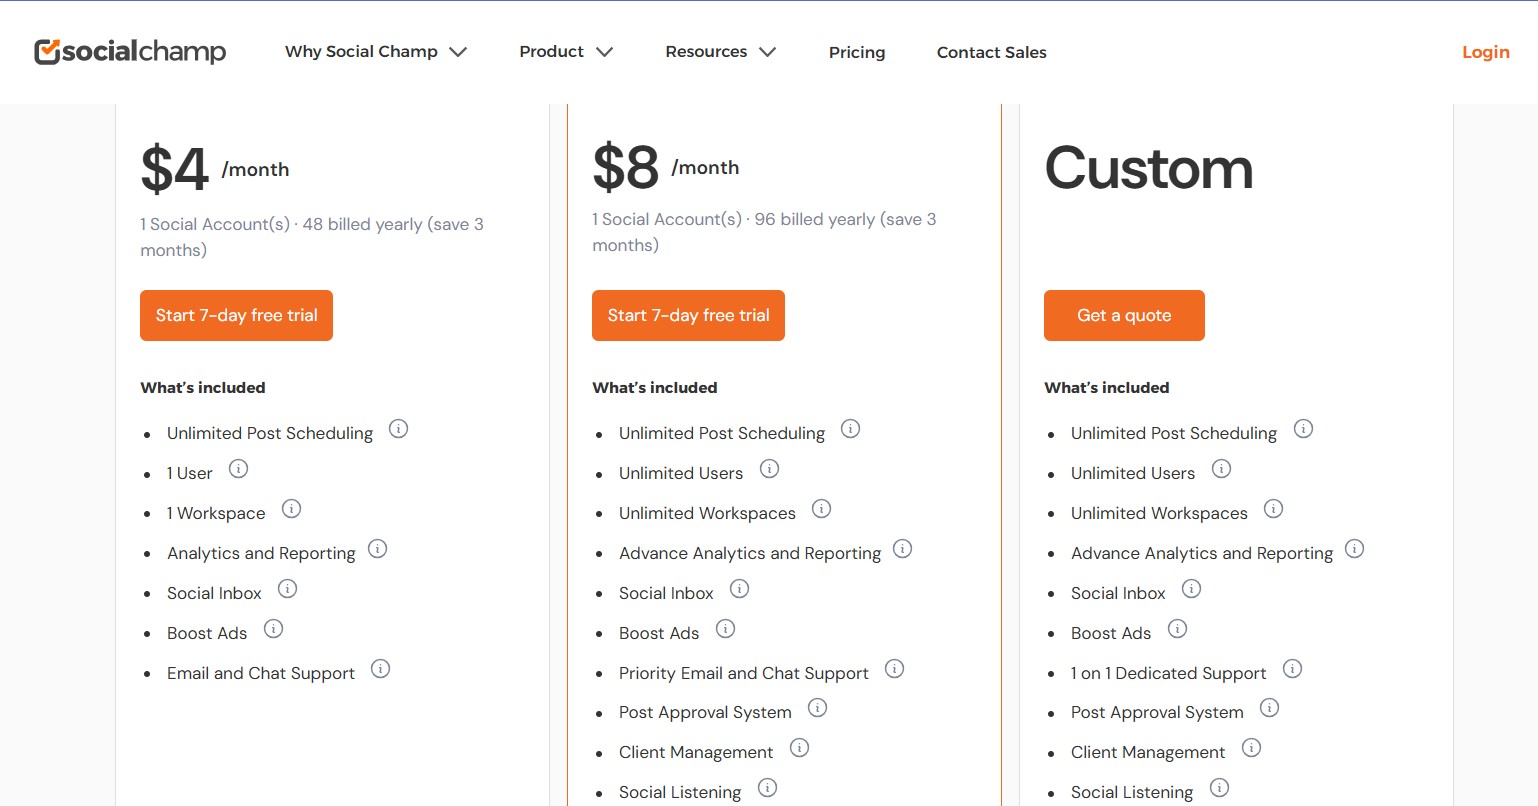
Task: Click the Login link
Action: [x=1485, y=52]
